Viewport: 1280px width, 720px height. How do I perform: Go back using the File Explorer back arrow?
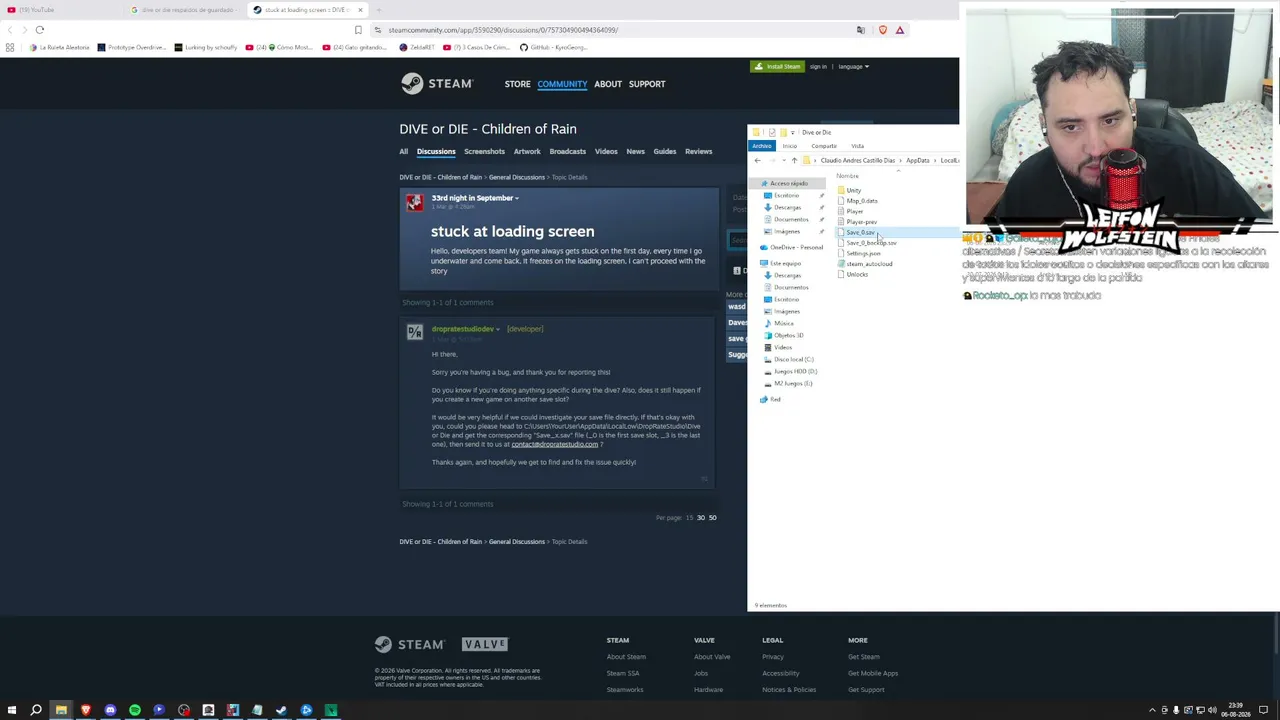[757, 160]
